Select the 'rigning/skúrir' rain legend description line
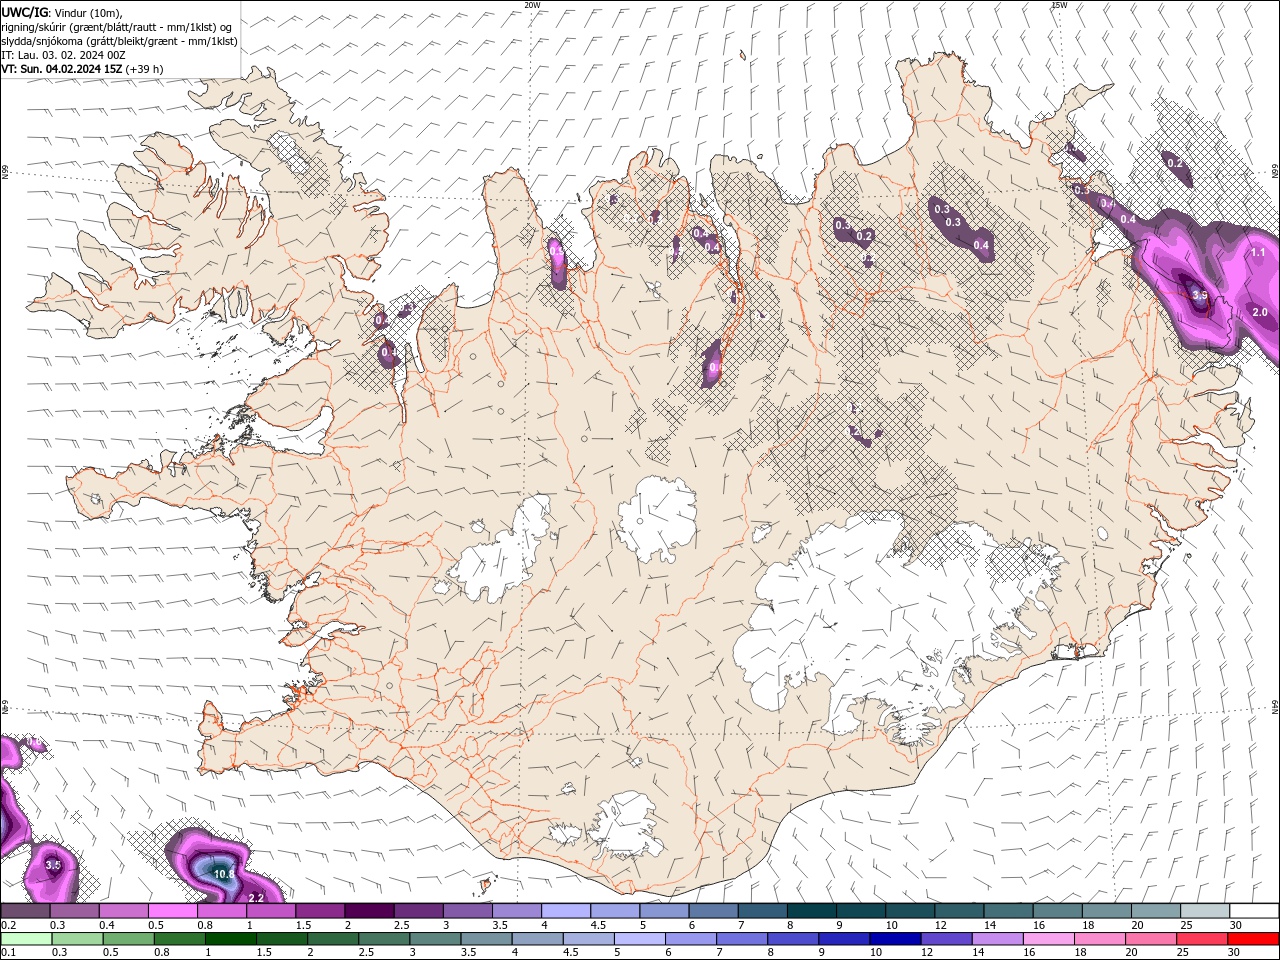 tap(118, 27)
